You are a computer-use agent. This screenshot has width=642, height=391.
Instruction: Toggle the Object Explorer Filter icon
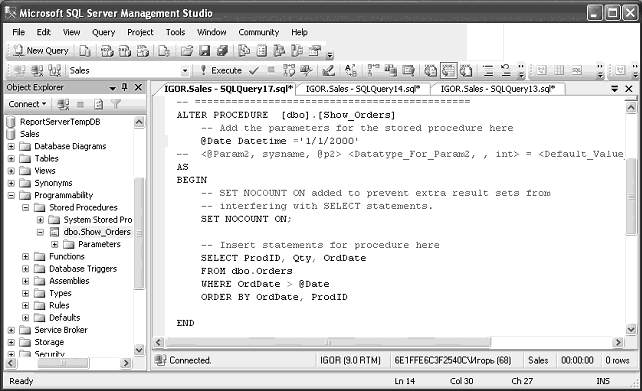pos(116,104)
